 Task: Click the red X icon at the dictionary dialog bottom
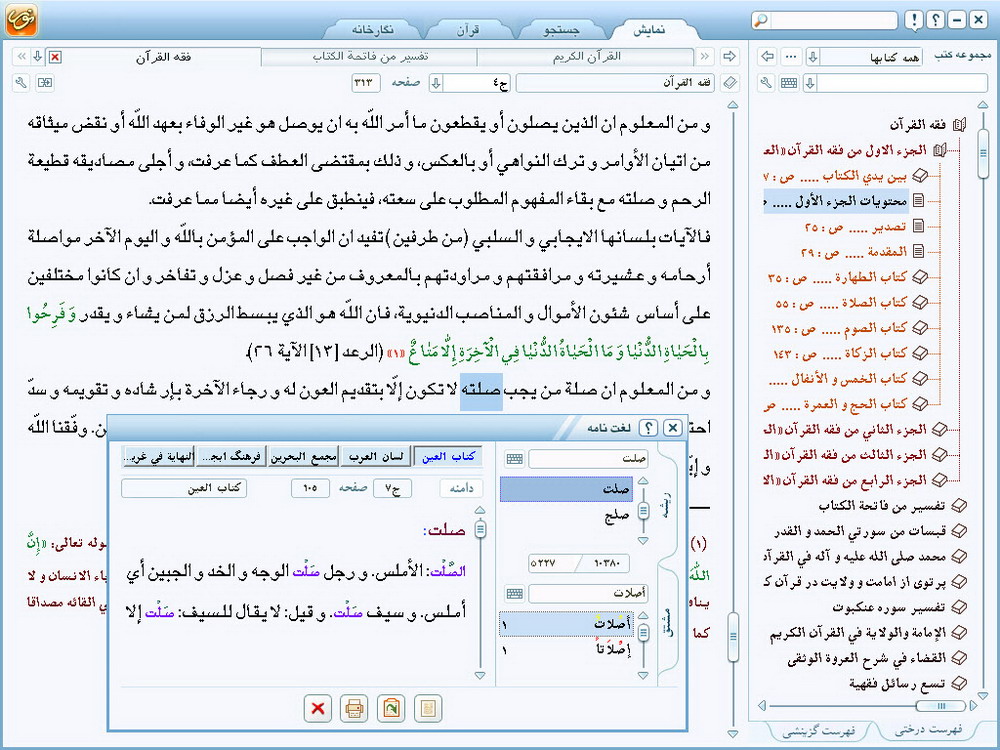tap(318, 709)
